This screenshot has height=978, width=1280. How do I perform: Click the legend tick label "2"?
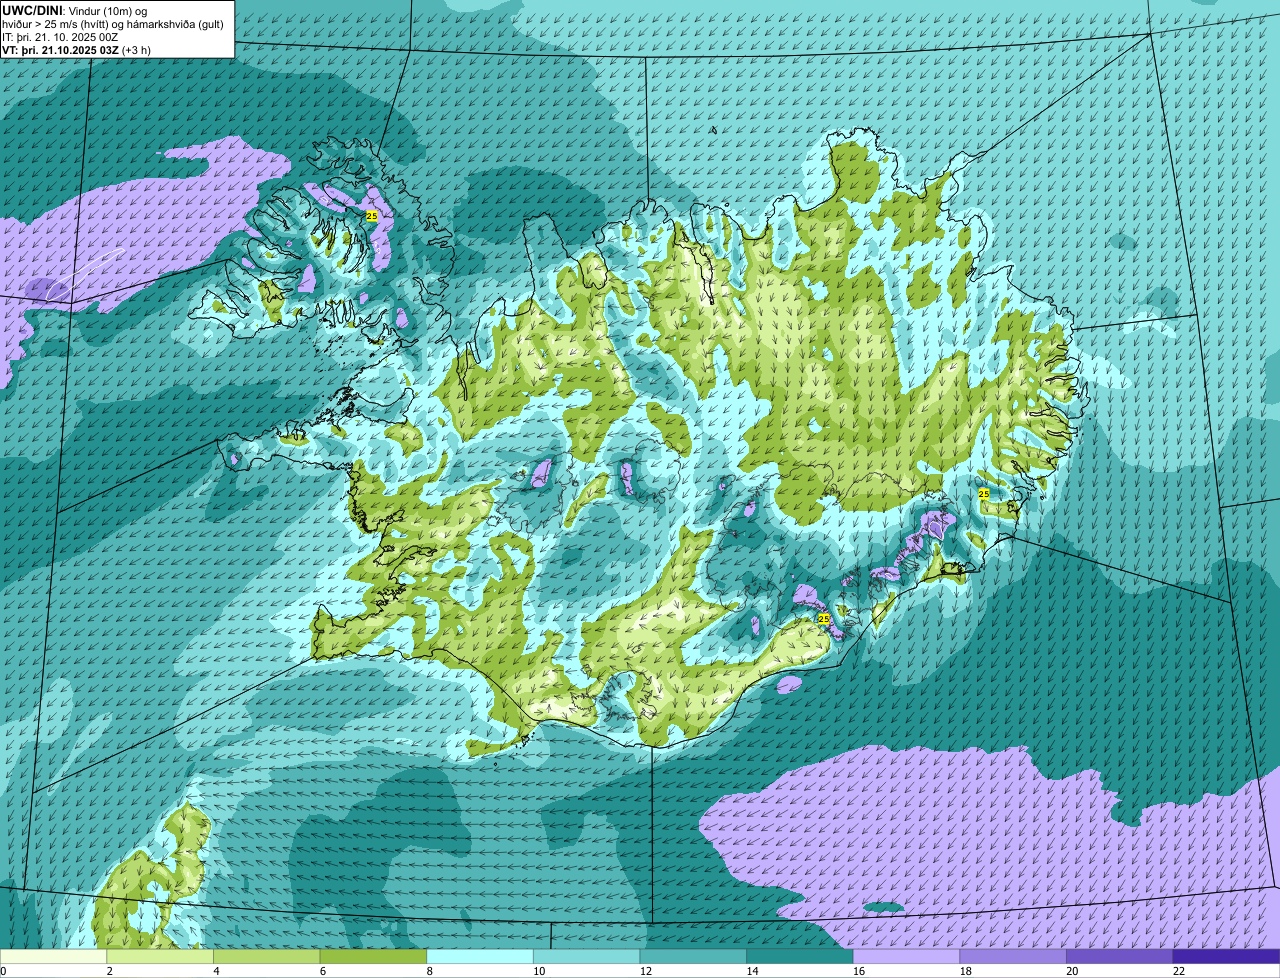coord(109,971)
